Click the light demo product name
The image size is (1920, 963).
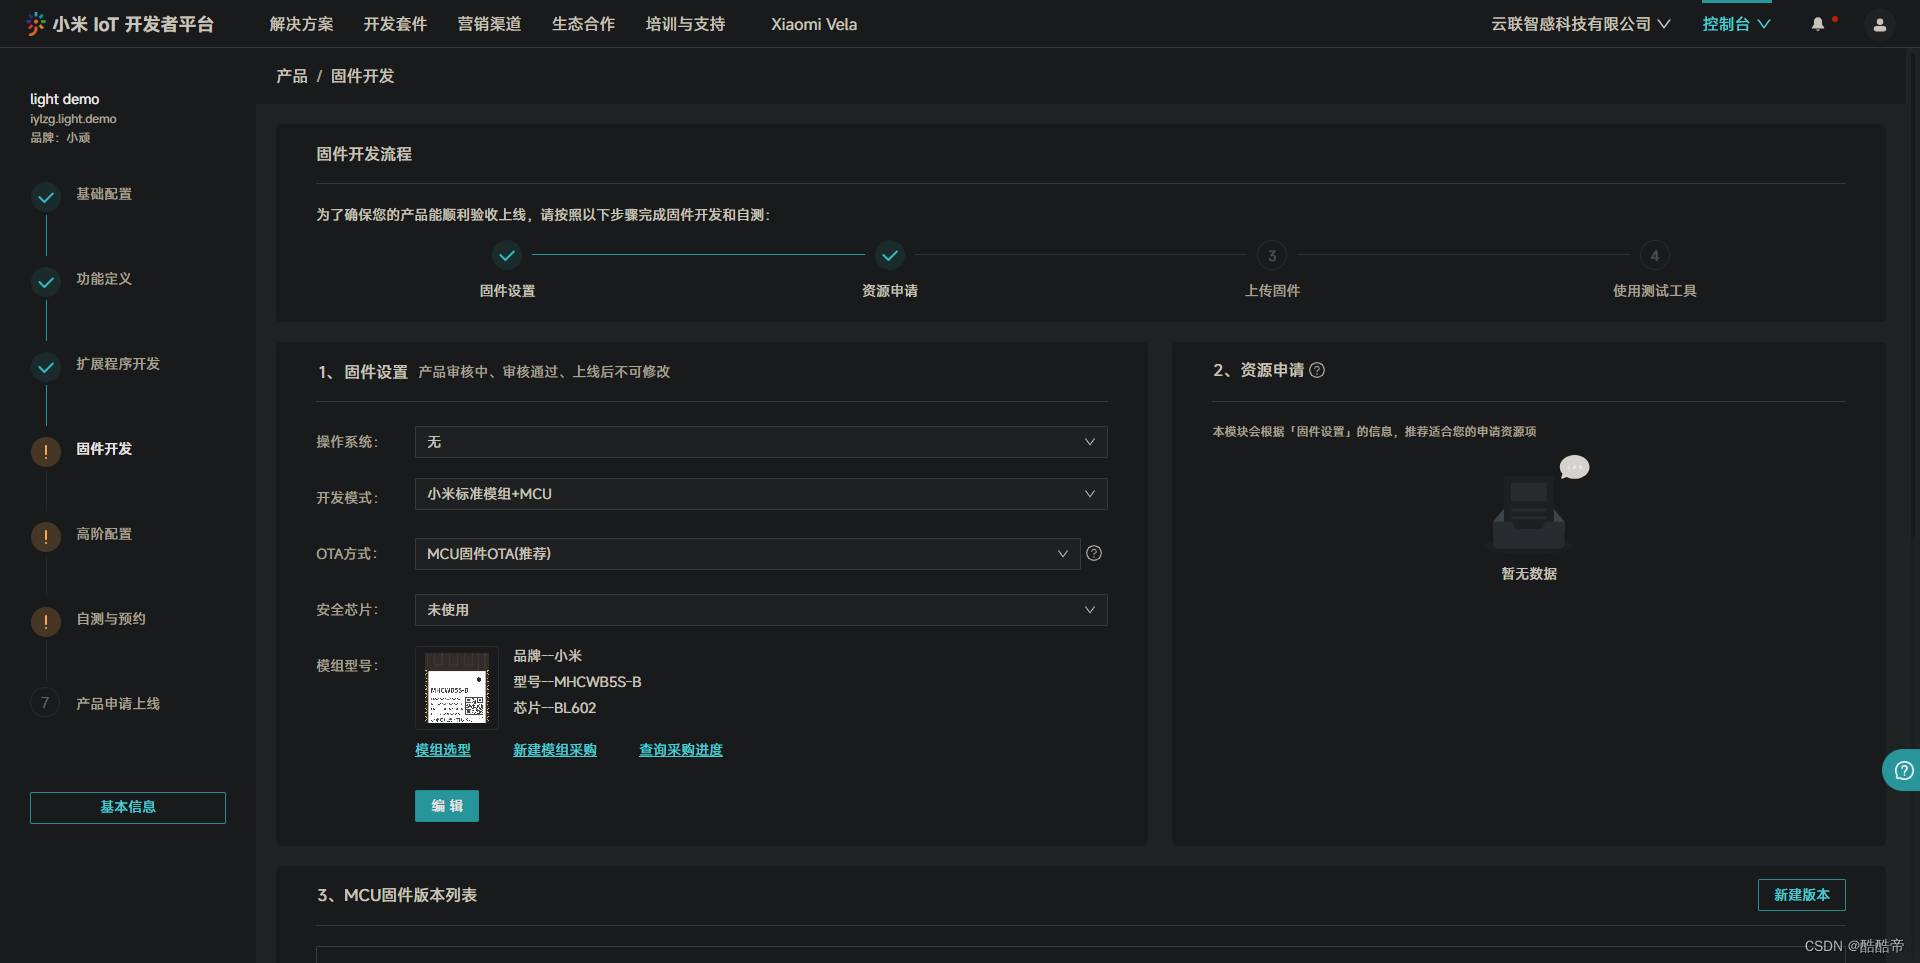pyautogui.click(x=65, y=99)
